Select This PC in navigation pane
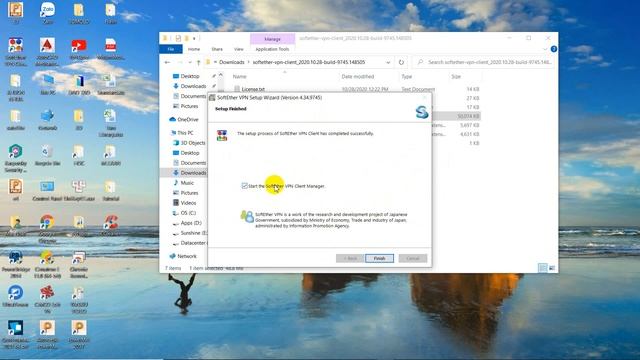 [185, 133]
